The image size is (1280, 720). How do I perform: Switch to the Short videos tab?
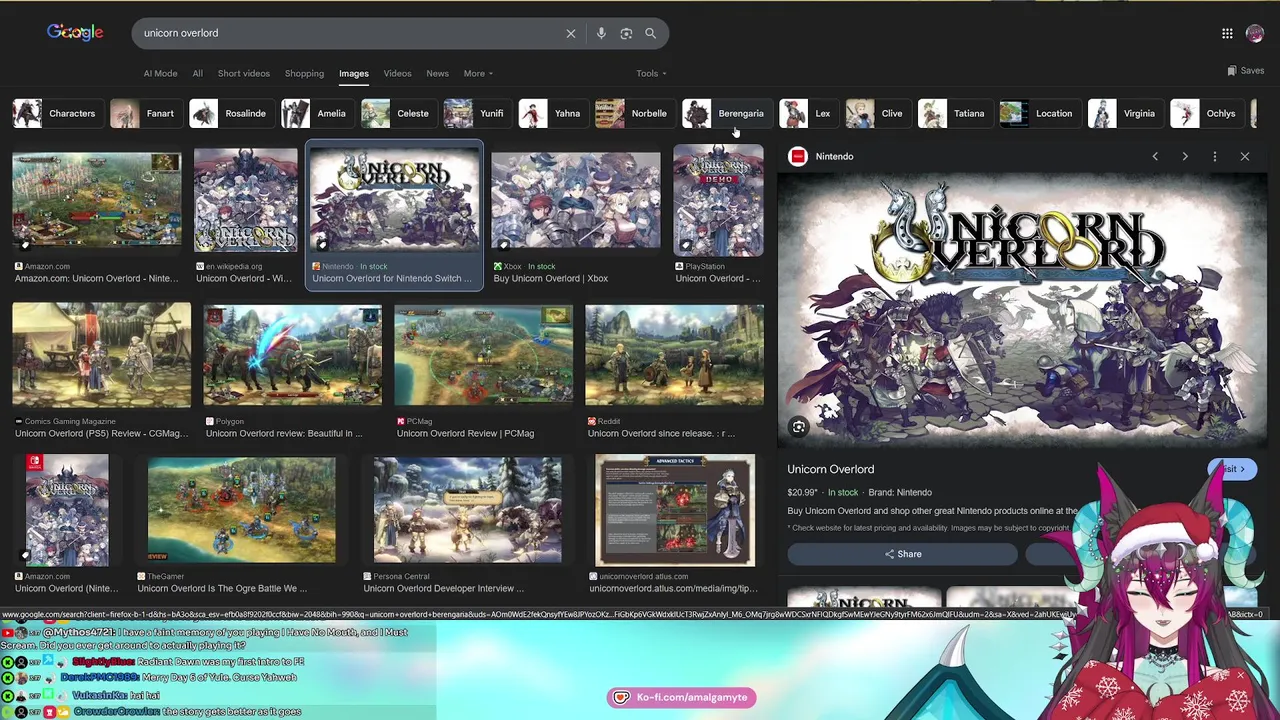243,73
